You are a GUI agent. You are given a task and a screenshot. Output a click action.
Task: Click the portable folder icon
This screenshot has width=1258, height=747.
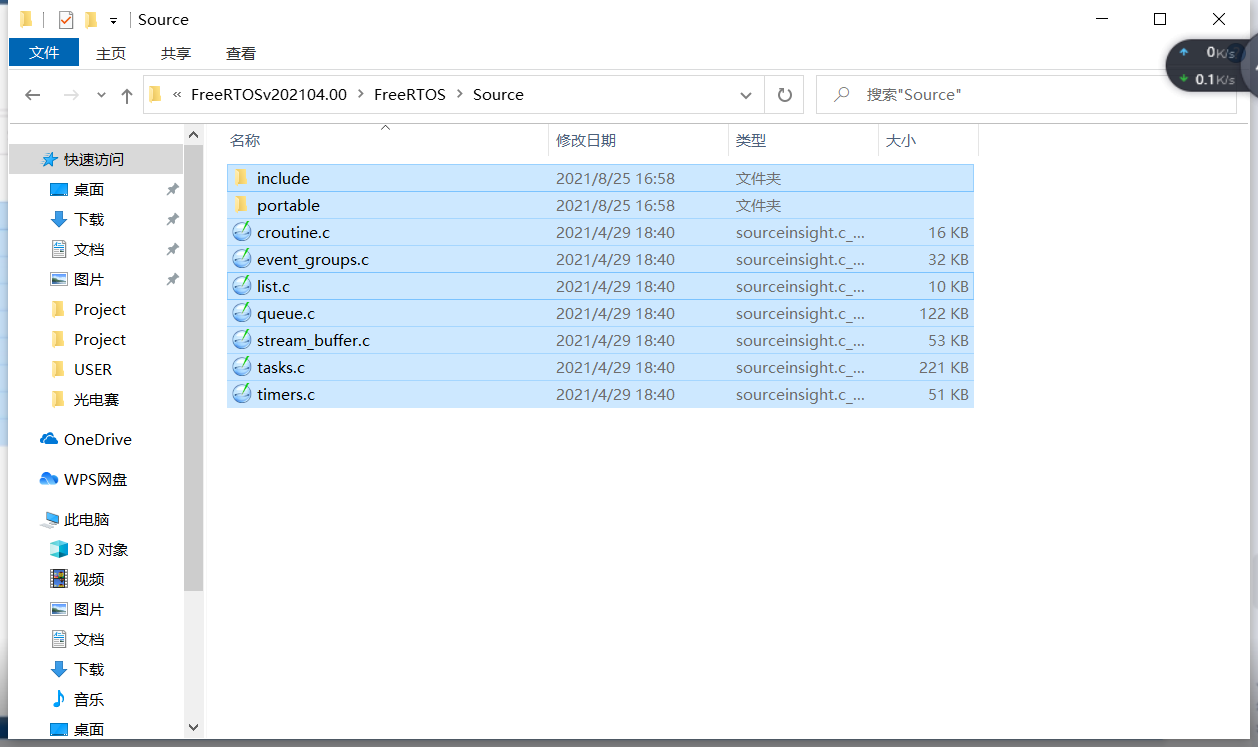241,205
